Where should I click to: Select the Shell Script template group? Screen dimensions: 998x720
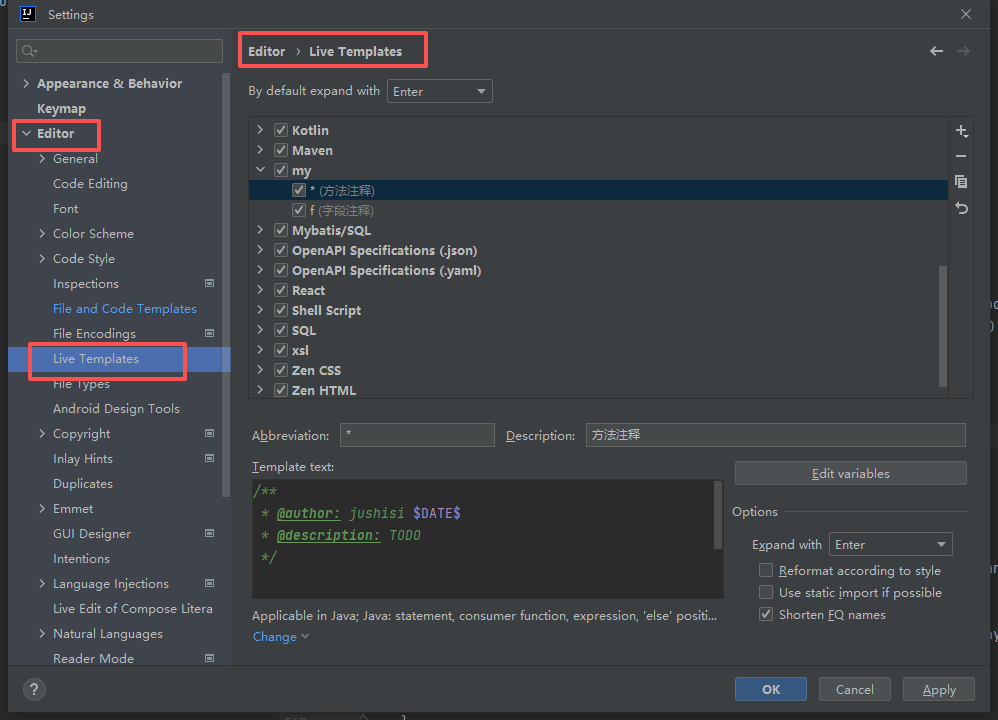coord(327,310)
